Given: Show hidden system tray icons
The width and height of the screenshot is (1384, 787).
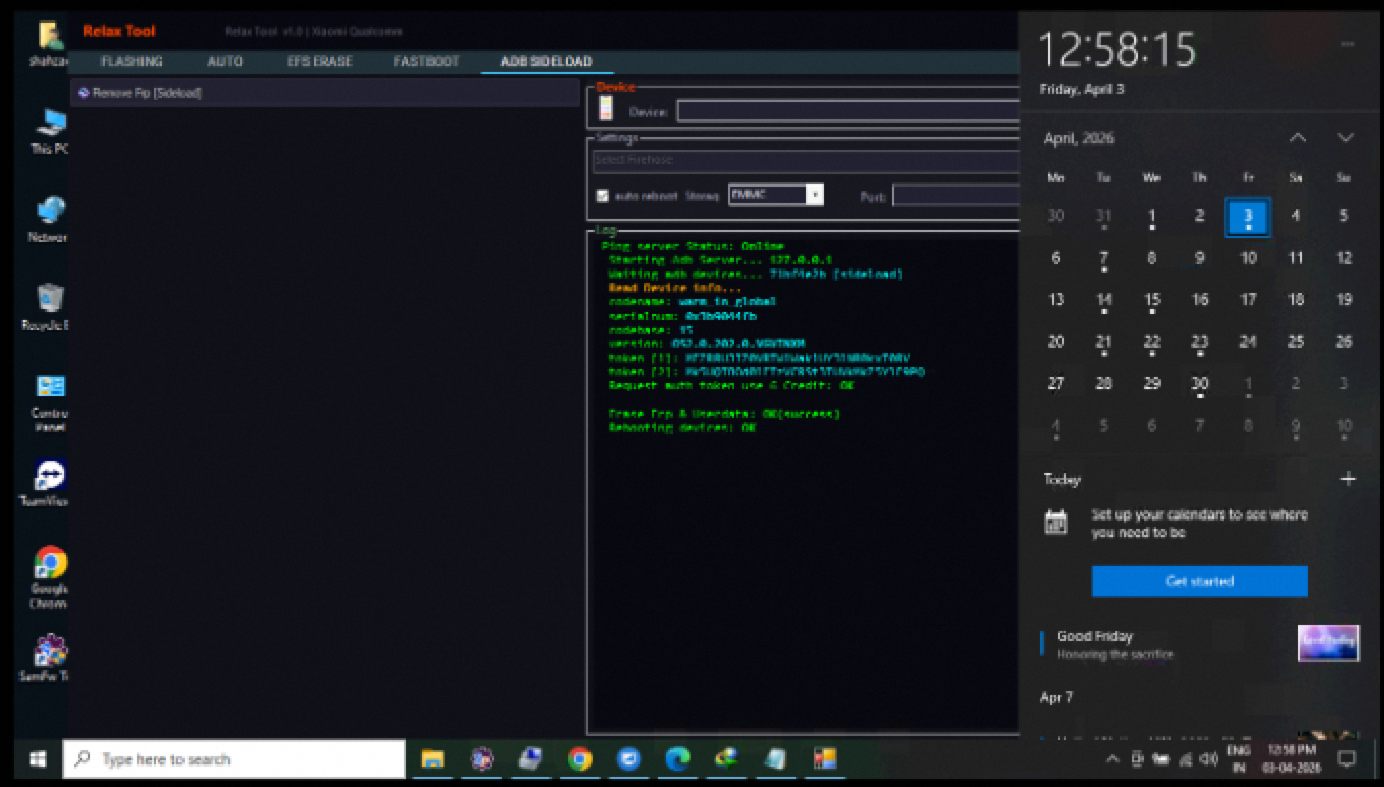Looking at the screenshot, I should [1111, 759].
